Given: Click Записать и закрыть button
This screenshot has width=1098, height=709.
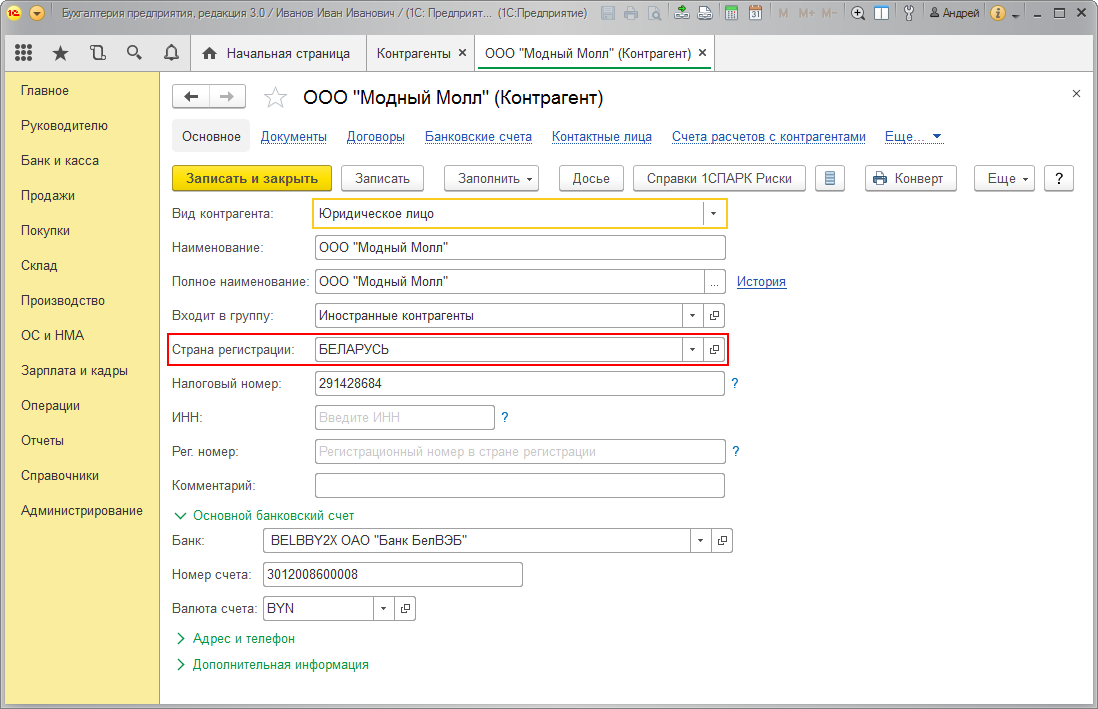Looking at the screenshot, I should pyautogui.click(x=252, y=179).
